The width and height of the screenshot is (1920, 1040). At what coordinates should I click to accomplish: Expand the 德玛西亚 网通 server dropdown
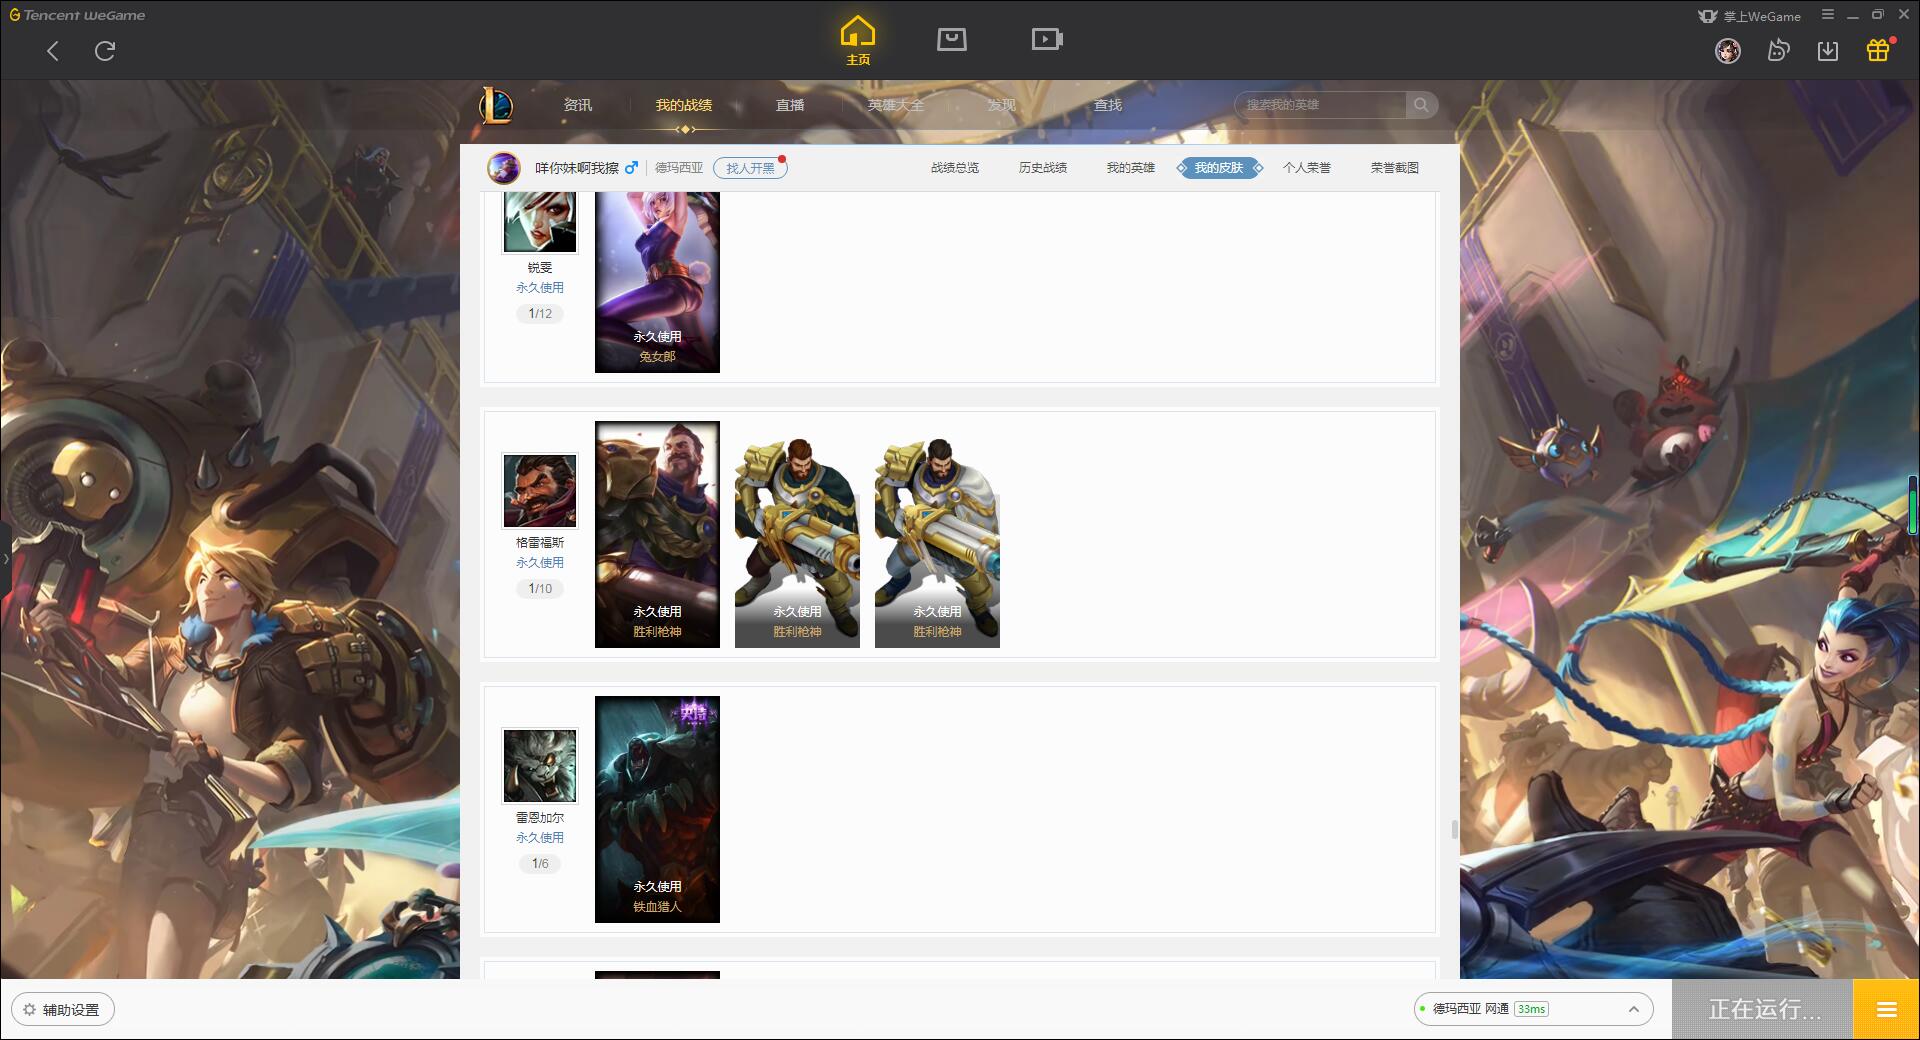(1533, 1009)
